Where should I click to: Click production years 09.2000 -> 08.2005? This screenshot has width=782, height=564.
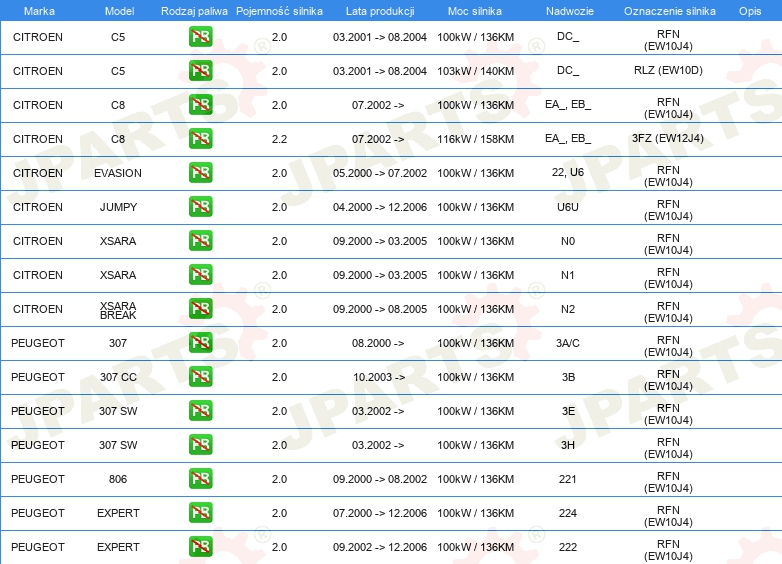(x=380, y=309)
